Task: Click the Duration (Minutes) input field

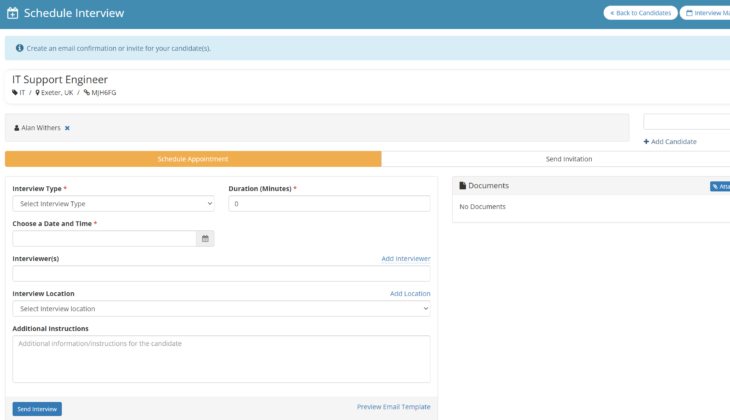Action: point(329,204)
